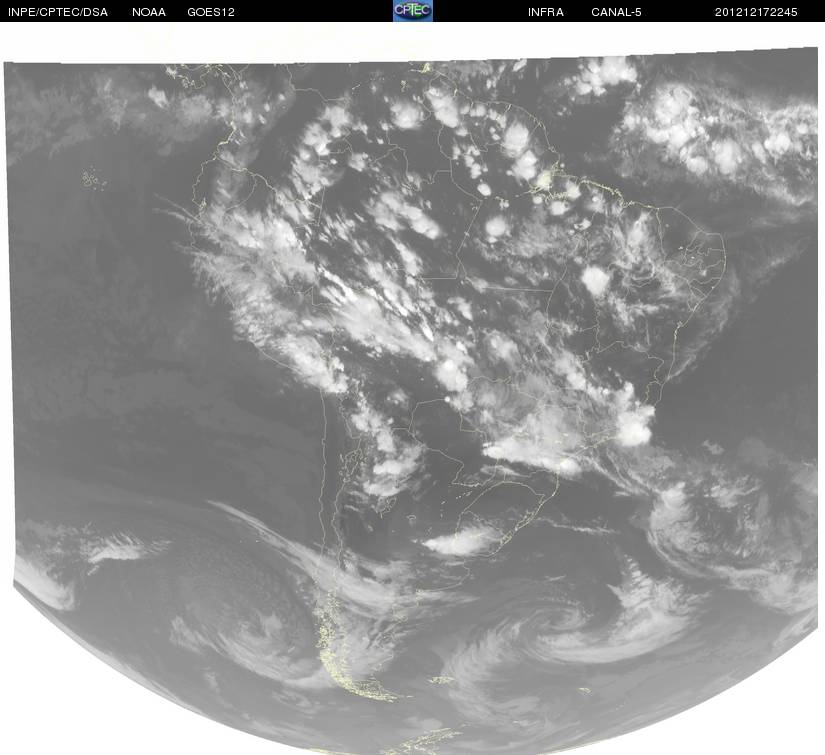Click the satellite infrared image of South America
Screen dimensions: 825x755
tap(412, 400)
